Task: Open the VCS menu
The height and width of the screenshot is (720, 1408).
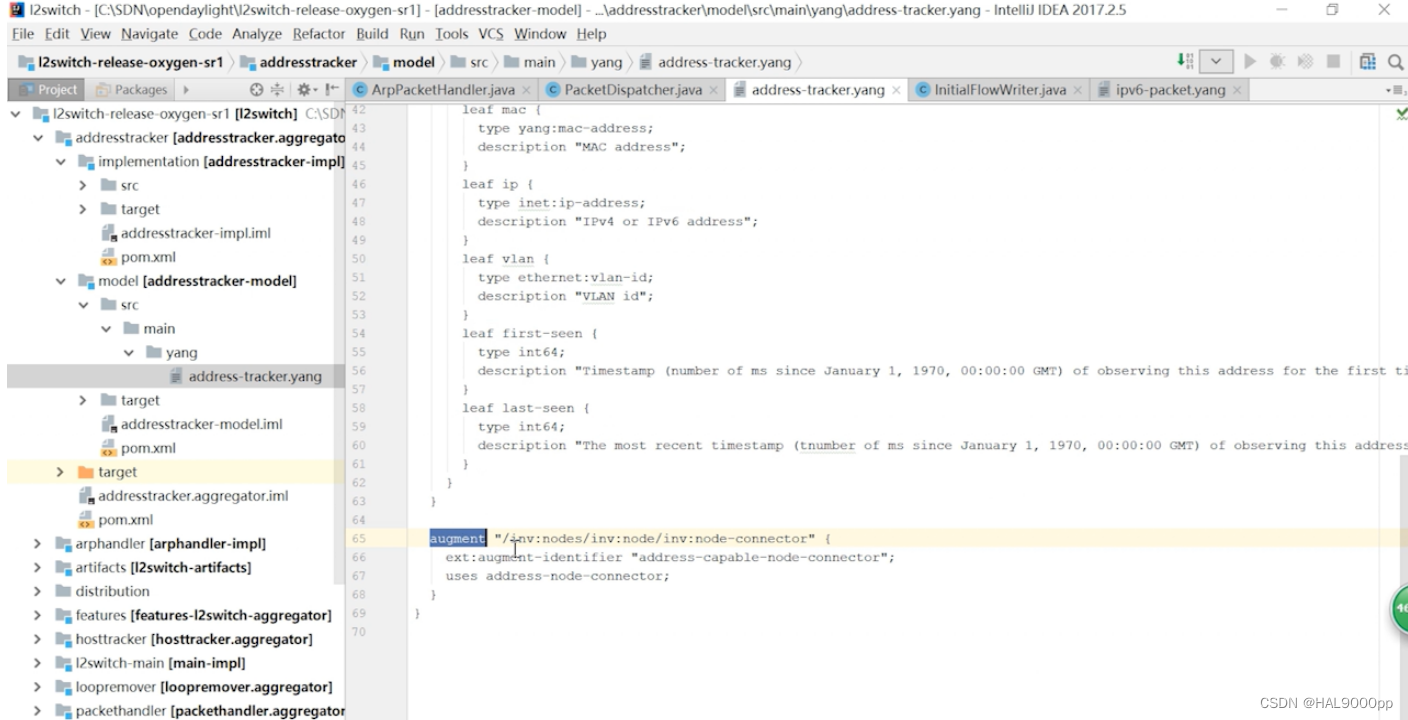Action: click(x=491, y=33)
